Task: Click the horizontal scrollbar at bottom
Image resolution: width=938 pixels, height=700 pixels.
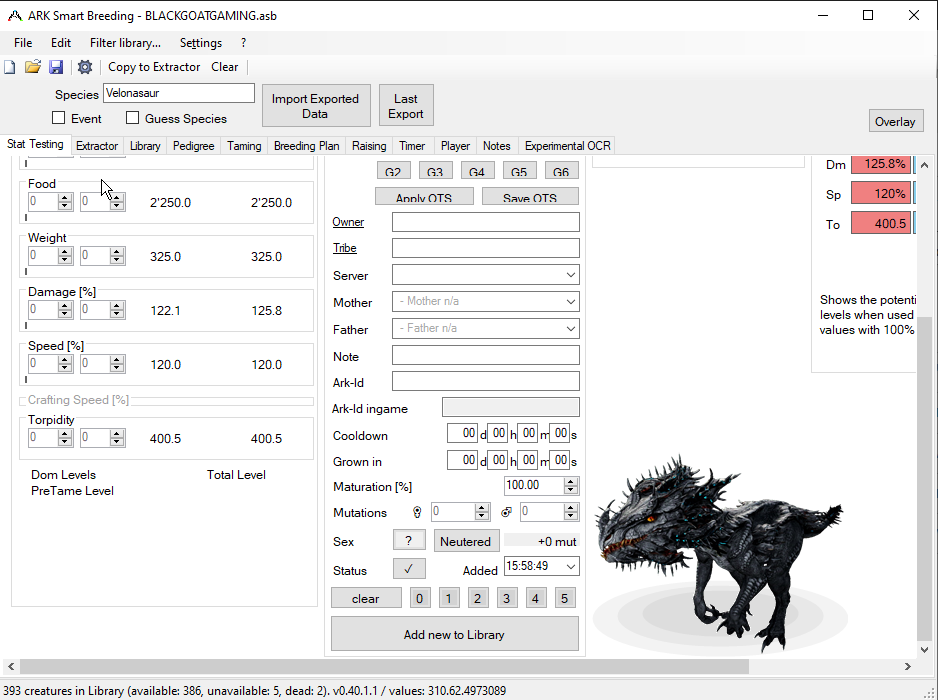Action: coord(460,666)
